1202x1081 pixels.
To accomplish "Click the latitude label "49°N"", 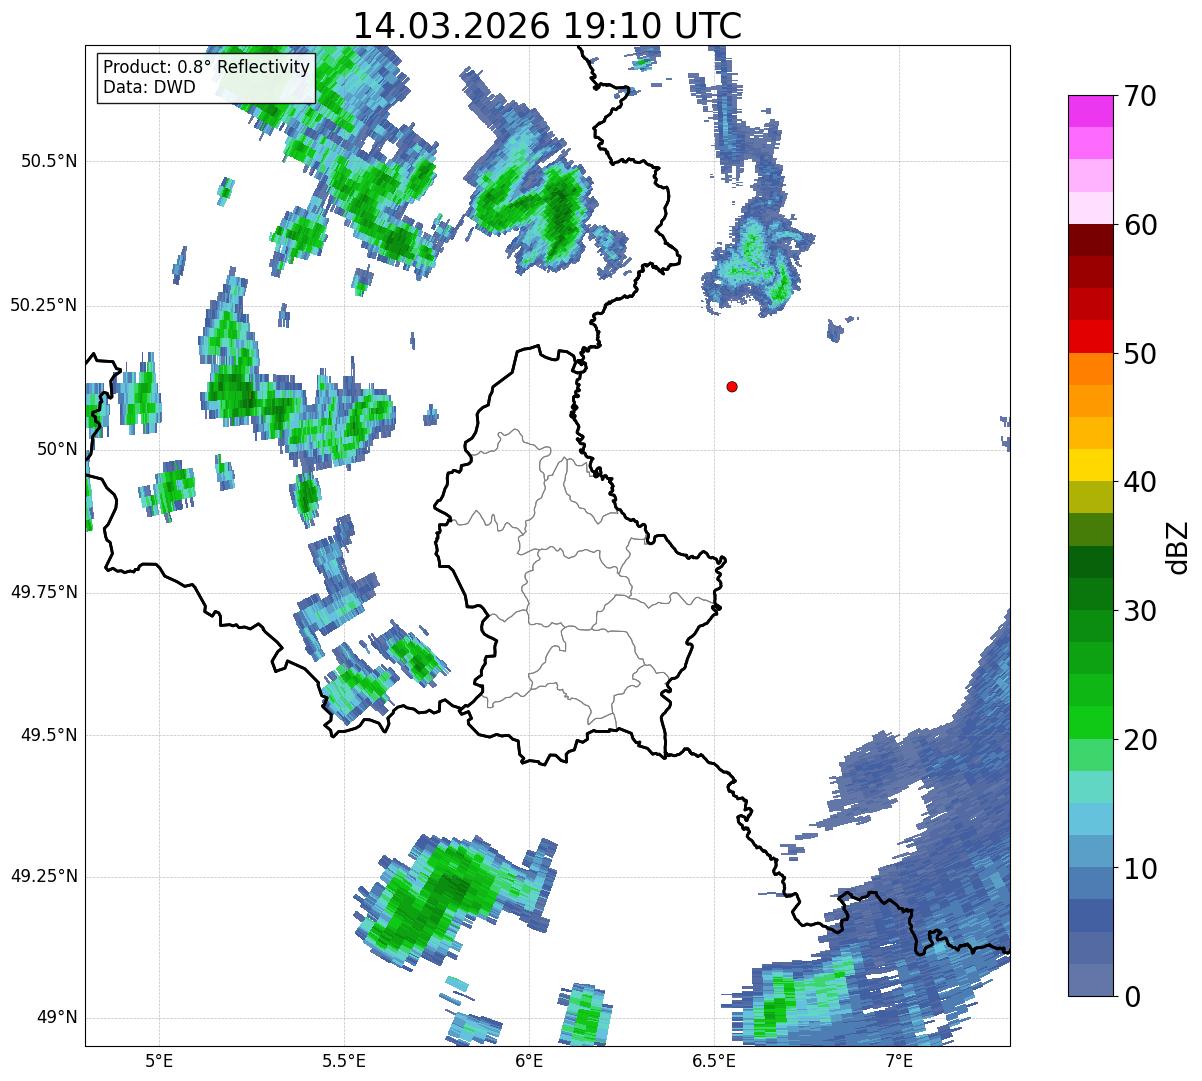I will pos(56,1018).
